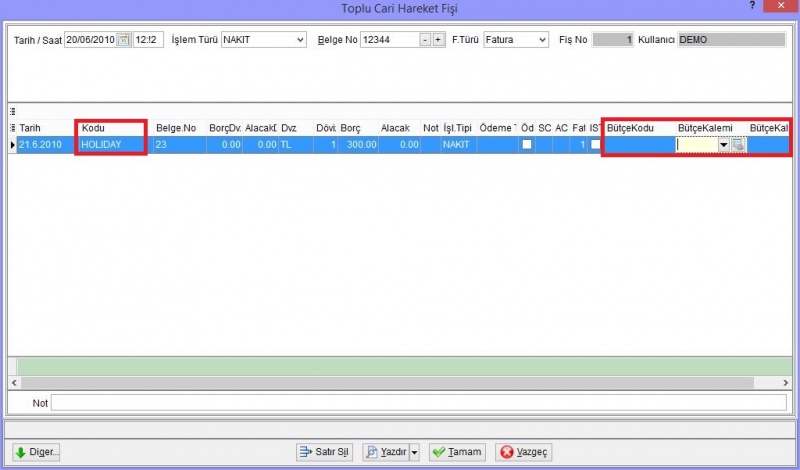Click the Tarih date input field
The image size is (800, 470).
click(x=90, y=40)
